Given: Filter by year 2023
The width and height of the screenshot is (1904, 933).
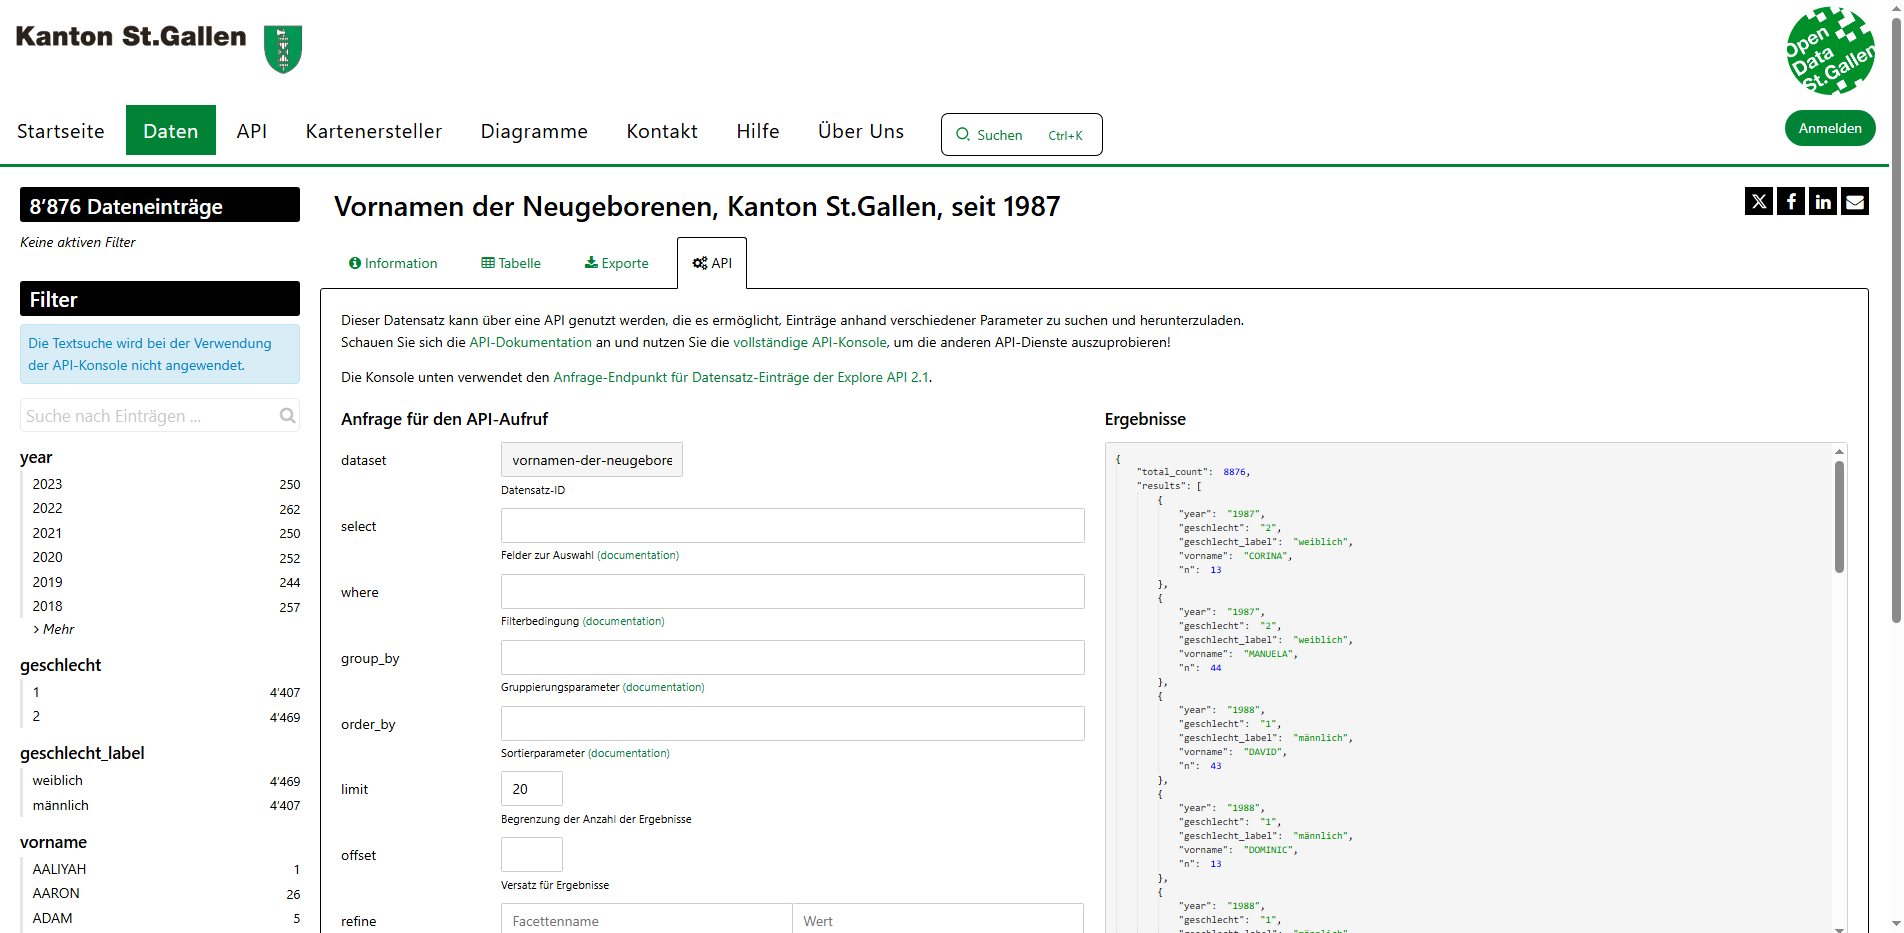Looking at the screenshot, I should click(x=47, y=484).
